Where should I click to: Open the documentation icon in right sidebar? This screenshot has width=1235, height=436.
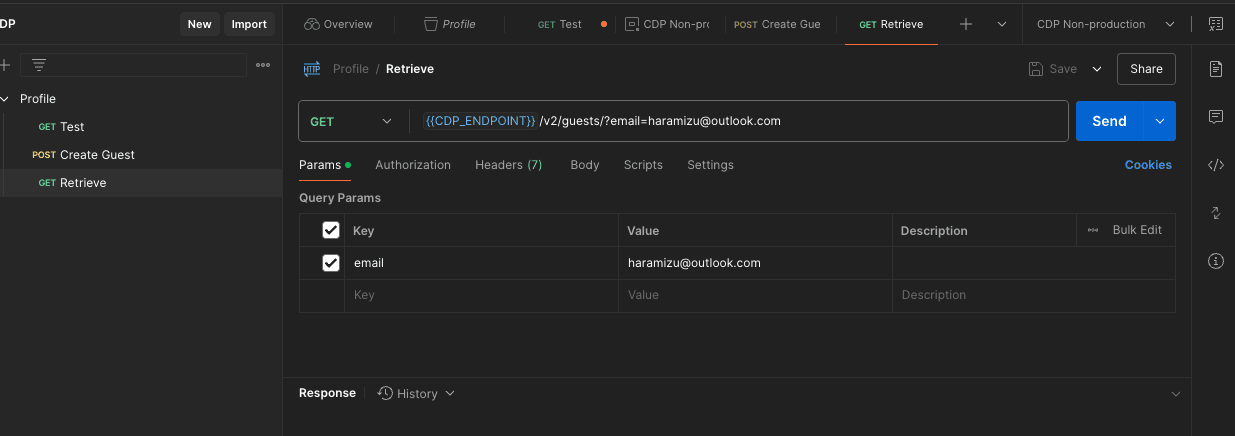(x=1216, y=69)
